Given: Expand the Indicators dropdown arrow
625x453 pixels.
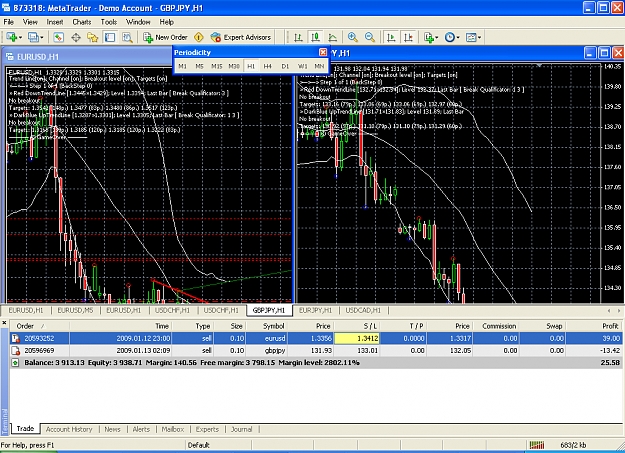Looking at the screenshot, I should [437, 37].
